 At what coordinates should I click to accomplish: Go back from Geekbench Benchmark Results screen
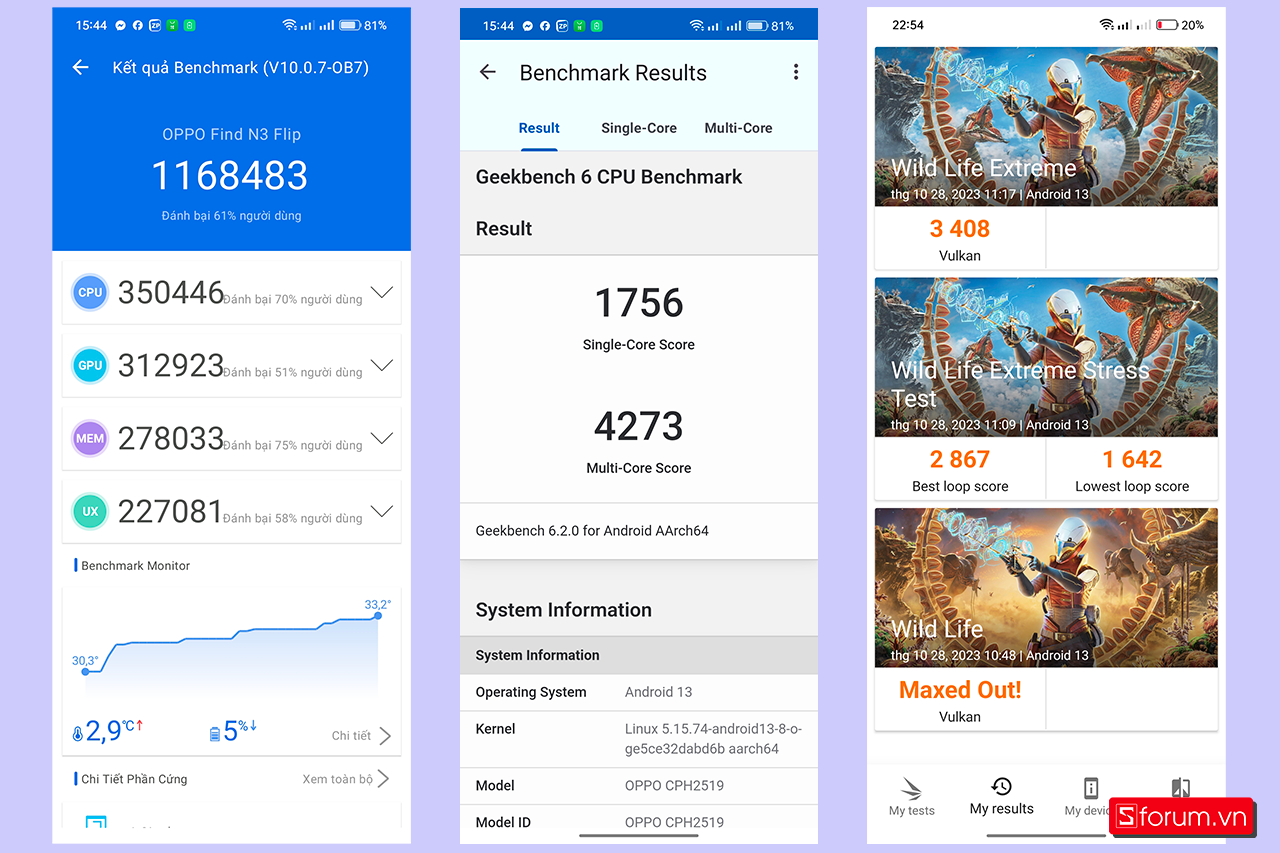pyautogui.click(x=488, y=72)
